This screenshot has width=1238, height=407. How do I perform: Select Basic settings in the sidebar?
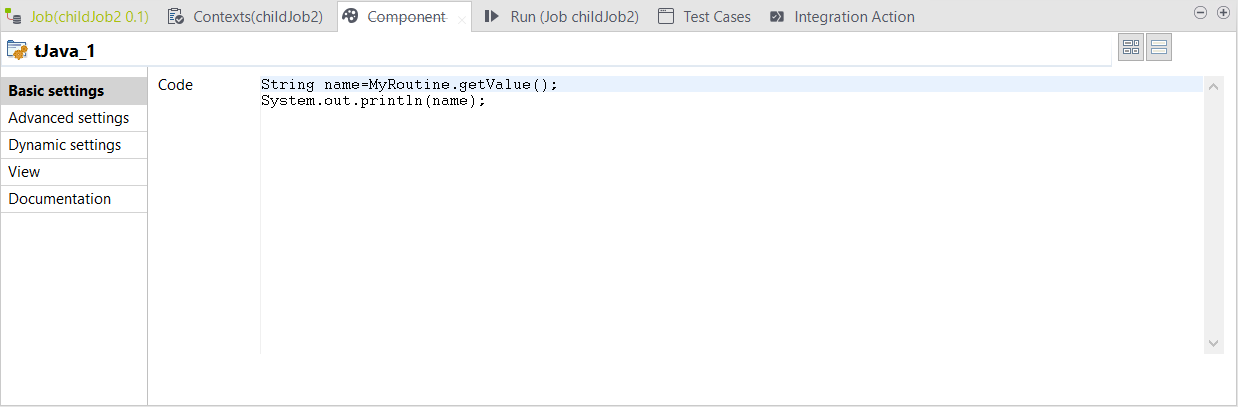(56, 91)
